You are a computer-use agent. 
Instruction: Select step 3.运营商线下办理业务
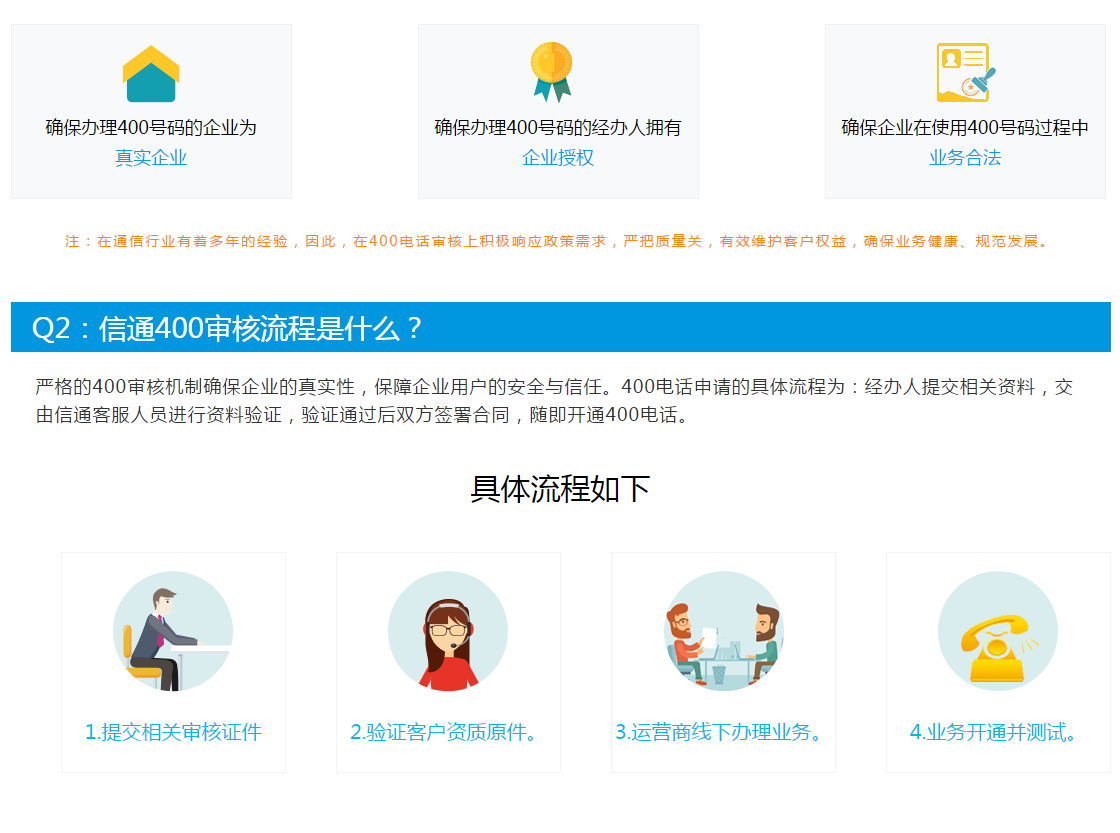[722, 732]
